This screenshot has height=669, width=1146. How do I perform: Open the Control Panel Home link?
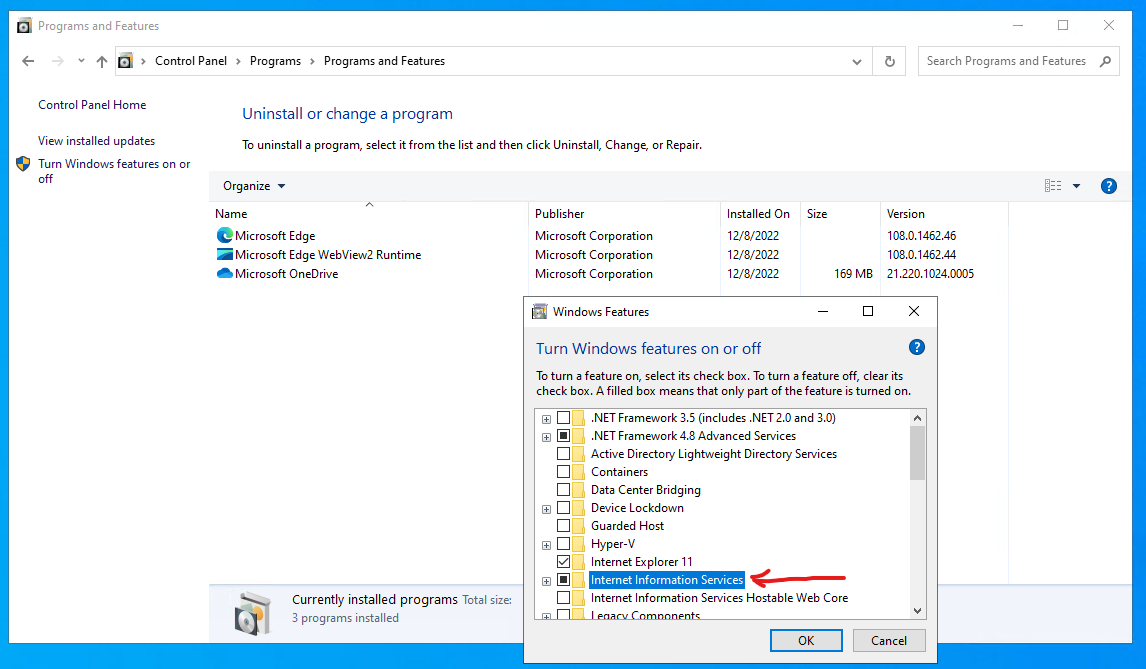[x=92, y=105]
